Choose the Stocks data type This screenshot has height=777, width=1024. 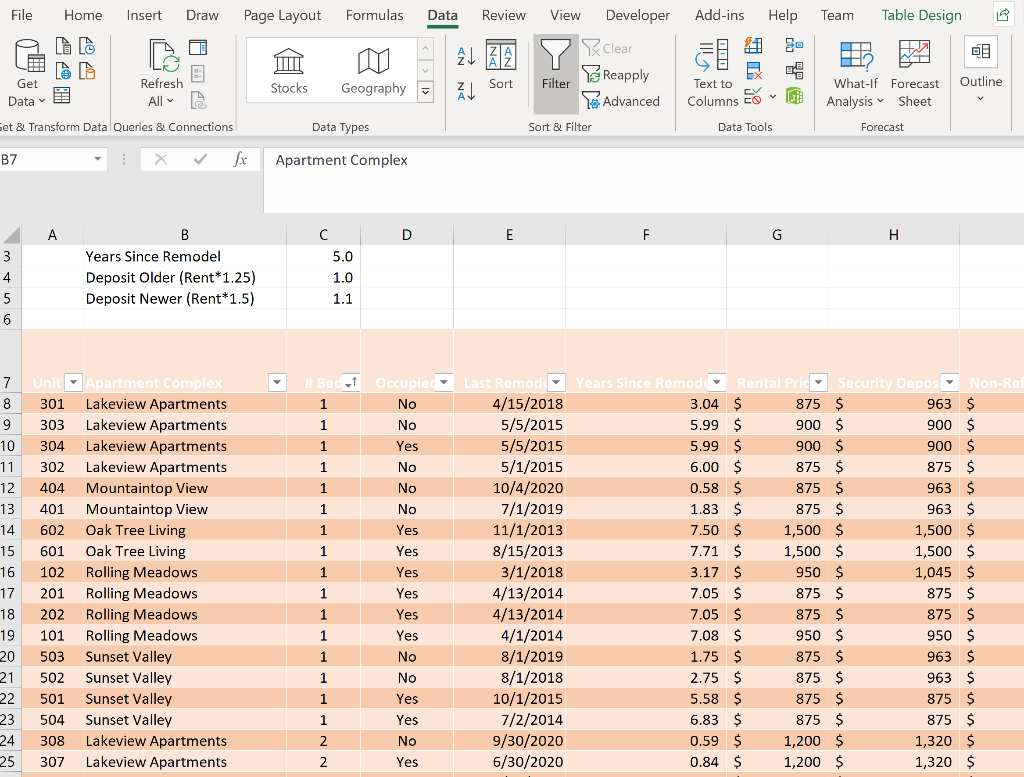(289, 70)
